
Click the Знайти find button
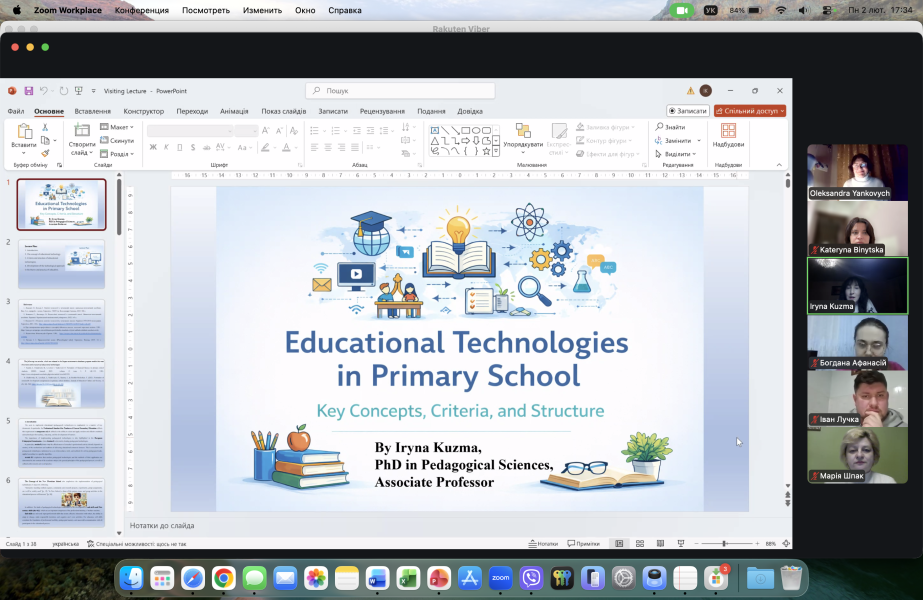[x=671, y=127]
